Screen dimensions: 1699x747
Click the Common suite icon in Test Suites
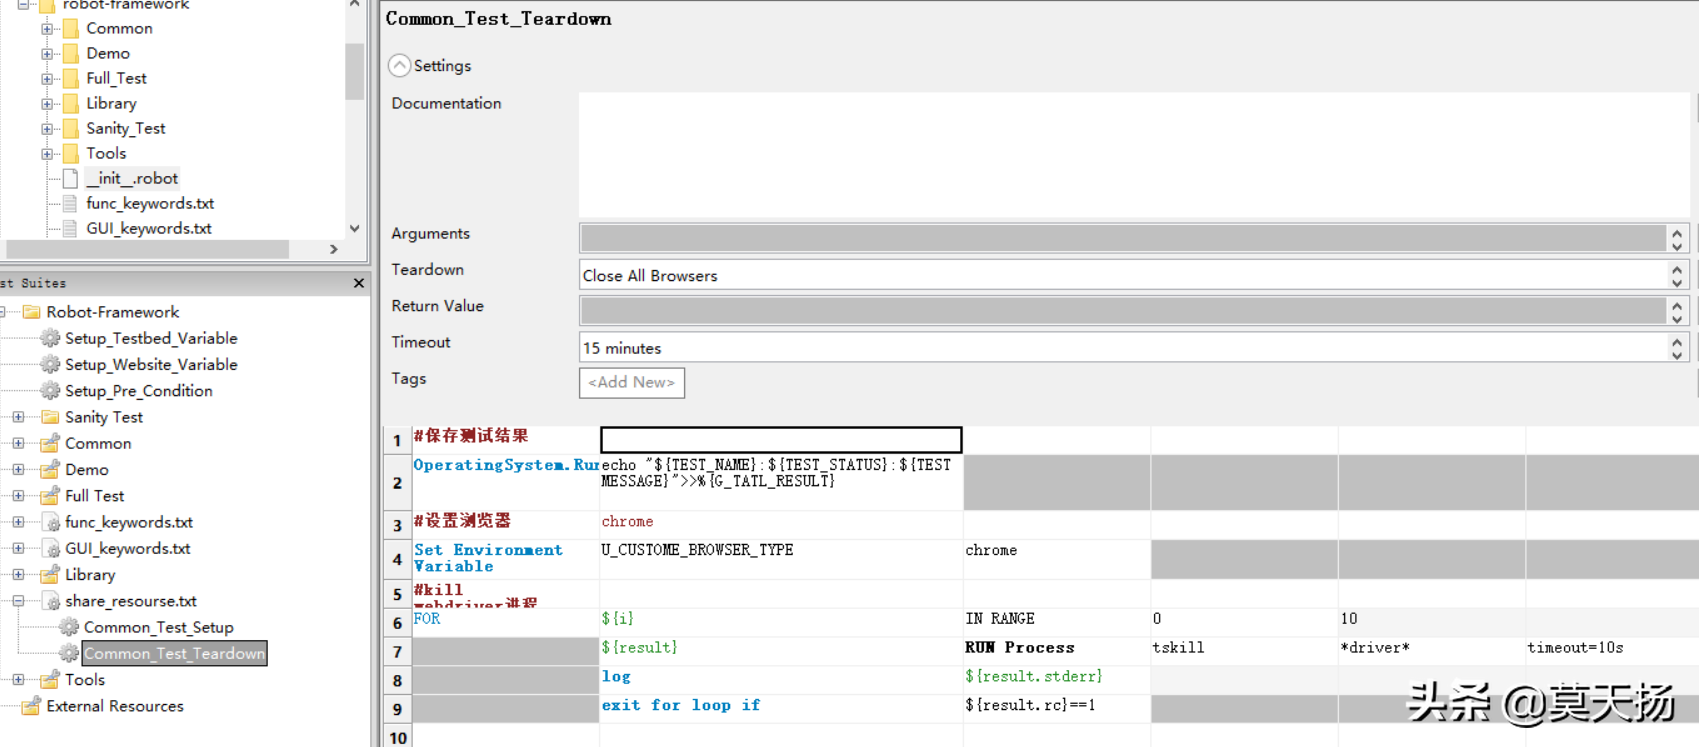pyautogui.click(x=50, y=443)
